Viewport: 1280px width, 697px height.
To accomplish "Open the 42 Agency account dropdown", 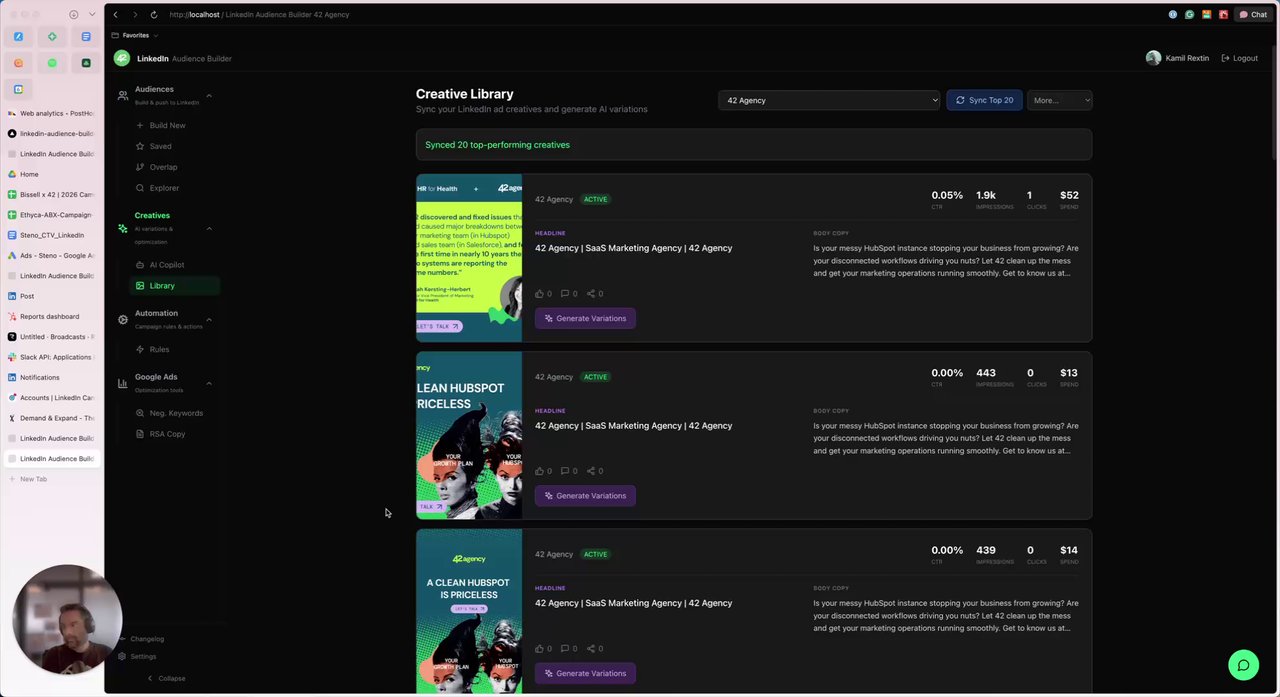I will pyautogui.click(x=829, y=100).
